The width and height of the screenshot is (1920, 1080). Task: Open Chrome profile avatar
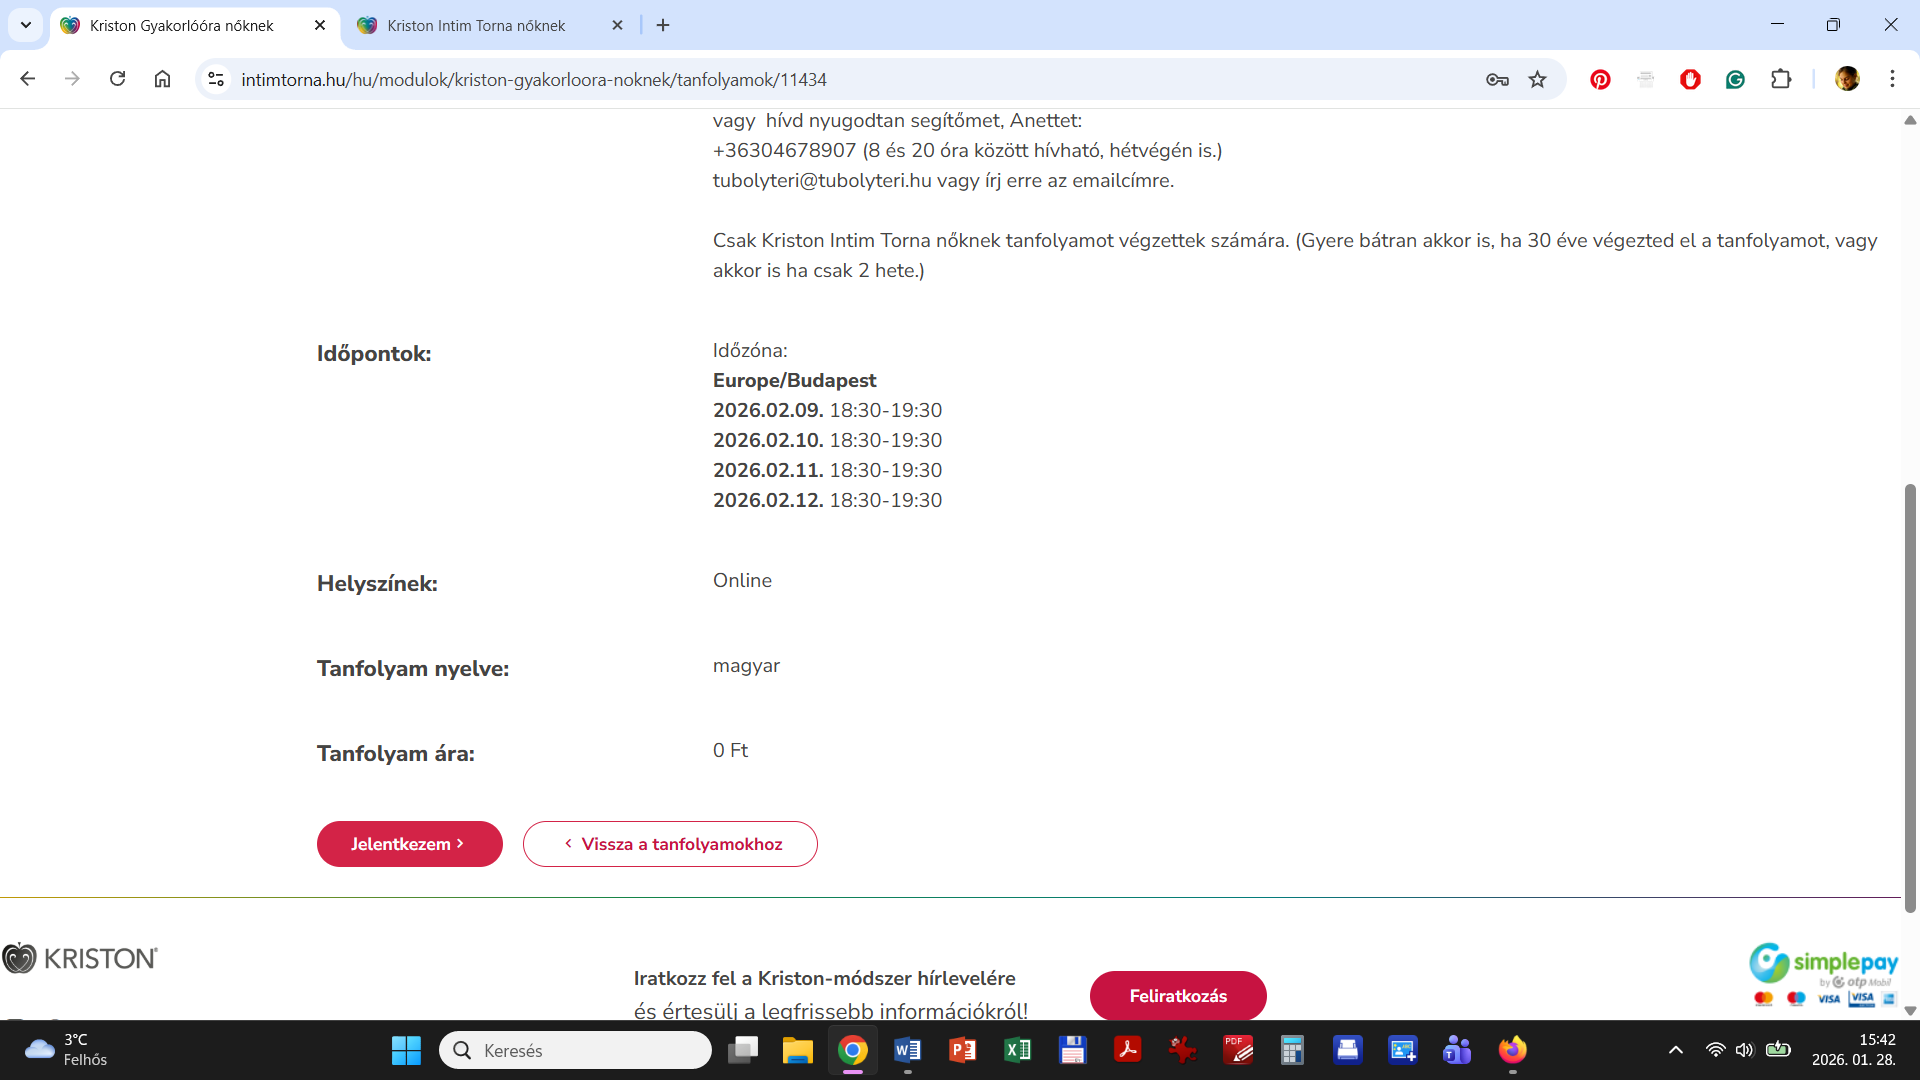point(1847,79)
